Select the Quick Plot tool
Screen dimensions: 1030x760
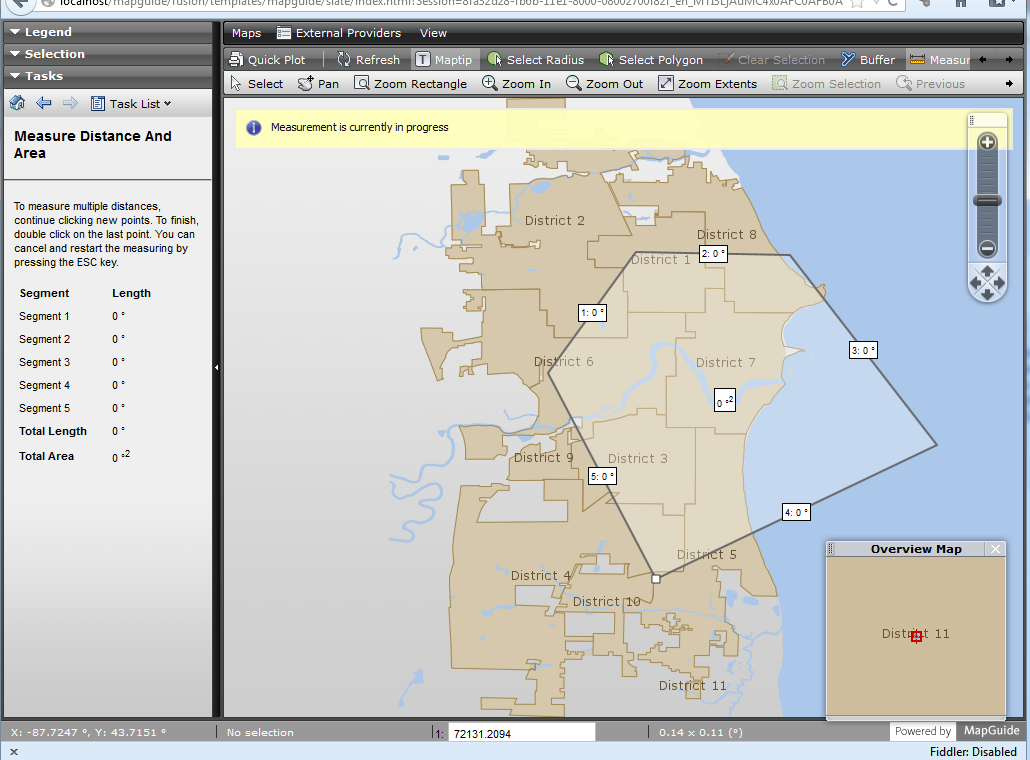pos(272,59)
